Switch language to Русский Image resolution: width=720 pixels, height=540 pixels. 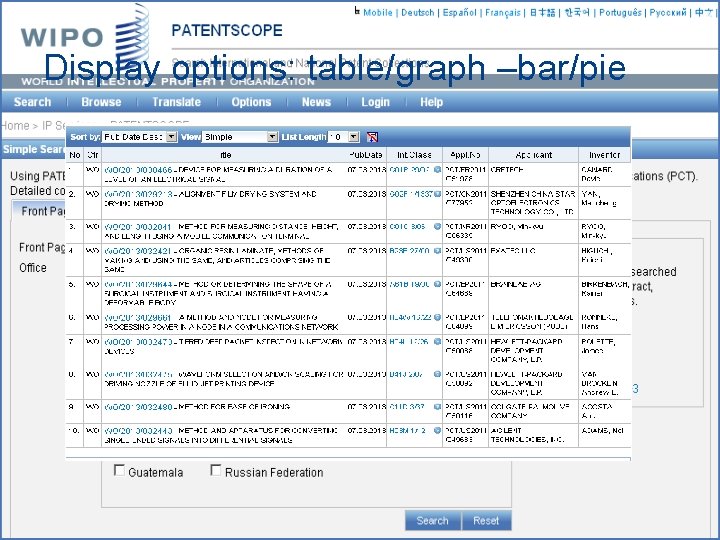pyautogui.click(x=668, y=13)
